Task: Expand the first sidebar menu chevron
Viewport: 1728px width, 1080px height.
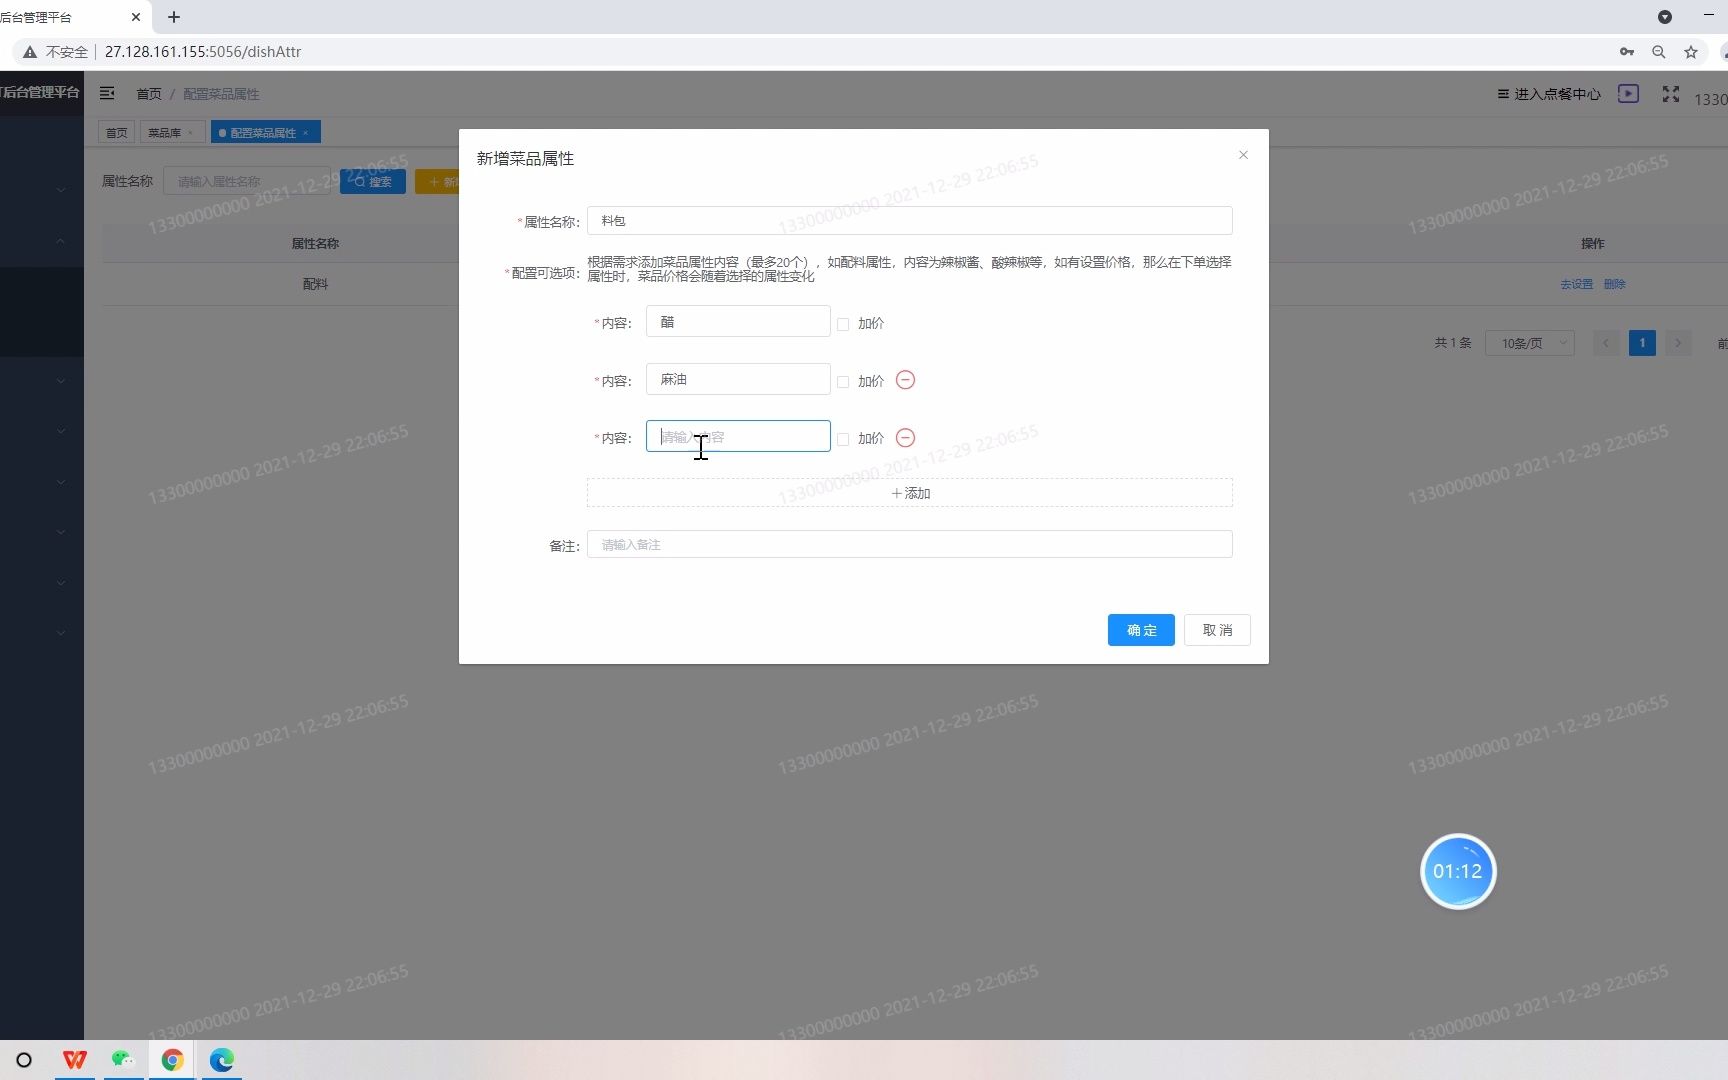Action: [x=61, y=189]
